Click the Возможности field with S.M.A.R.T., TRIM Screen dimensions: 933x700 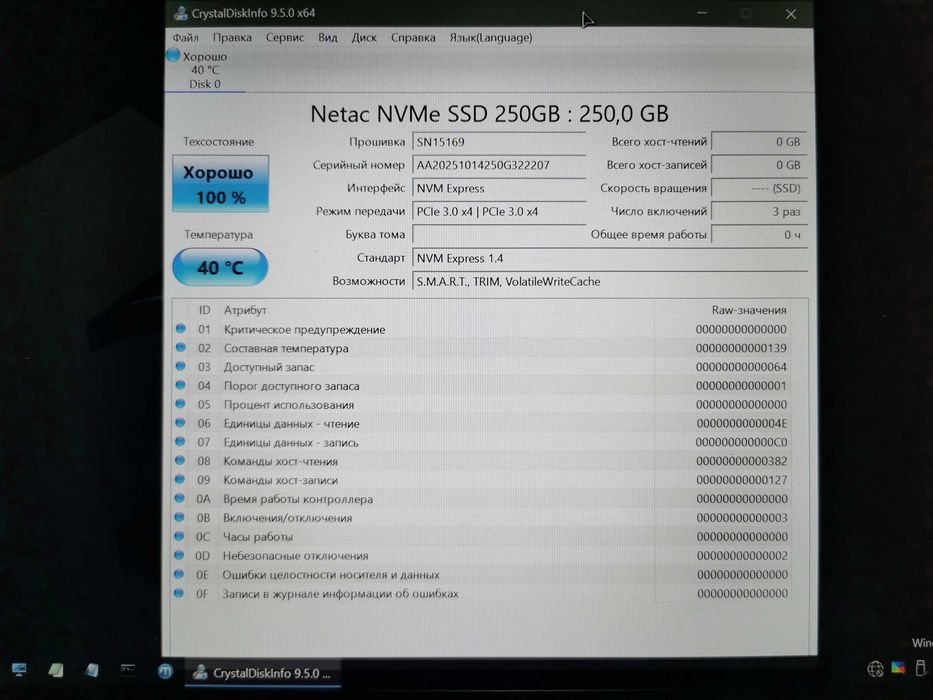pos(609,282)
